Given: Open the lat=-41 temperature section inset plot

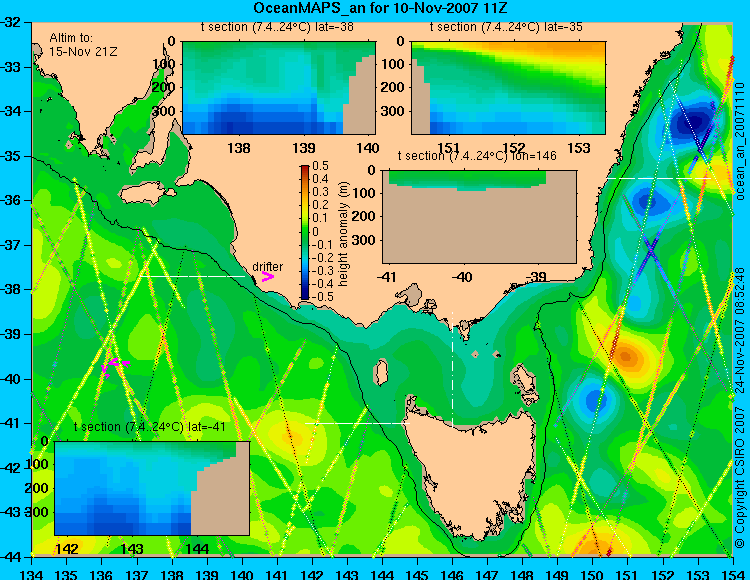Looking at the screenshot, I should pos(152,488).
